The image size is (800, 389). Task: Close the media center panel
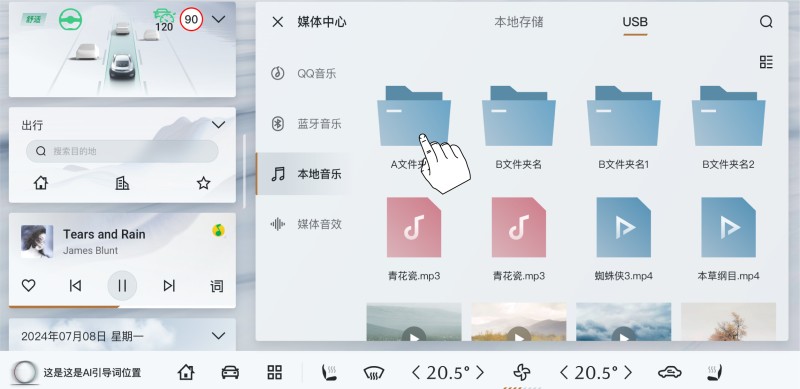[x=278, y=22]
